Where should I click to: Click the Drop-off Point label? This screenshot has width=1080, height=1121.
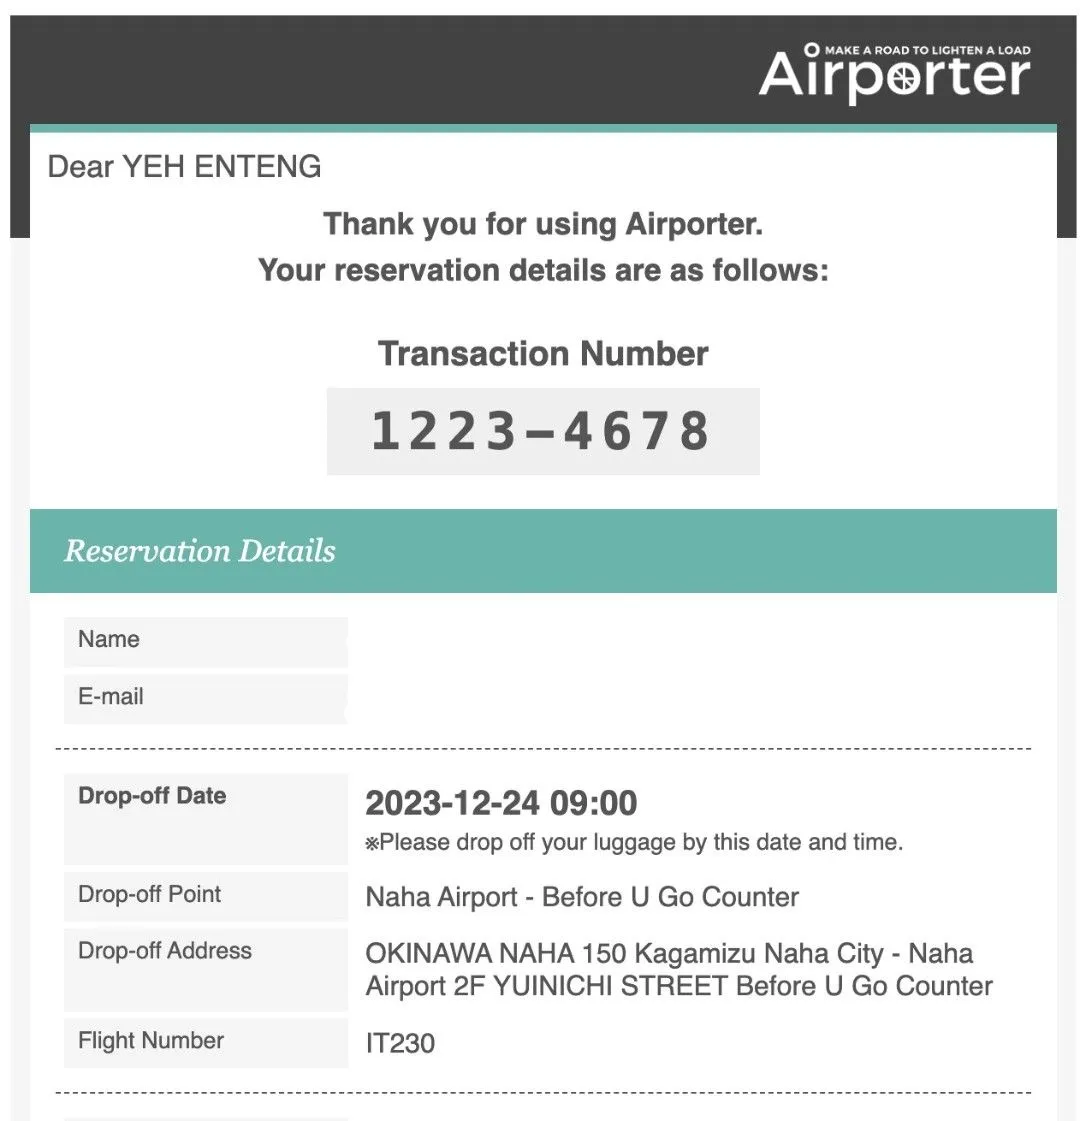pos(149,894)
